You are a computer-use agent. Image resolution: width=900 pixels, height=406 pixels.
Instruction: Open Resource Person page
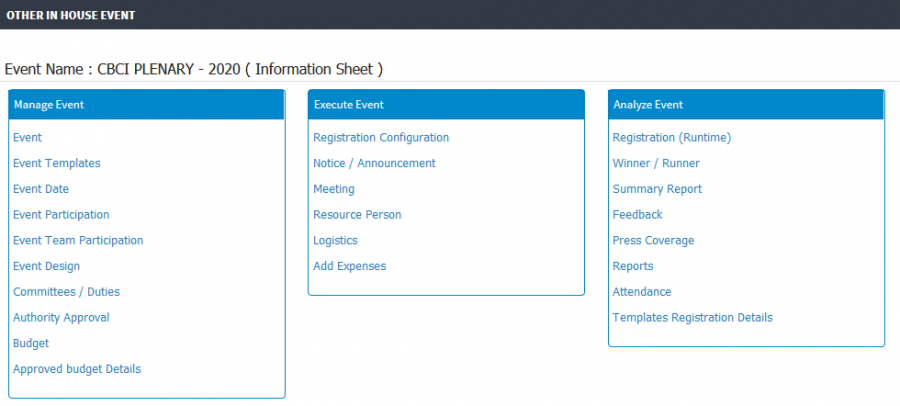pyautogui.click(x=357, y=215)
